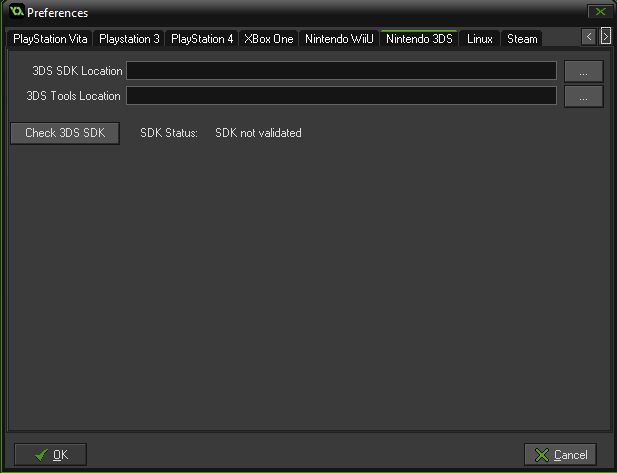Click the '3DS SDK Location' label
617x473 pixels.
point(77,71)
